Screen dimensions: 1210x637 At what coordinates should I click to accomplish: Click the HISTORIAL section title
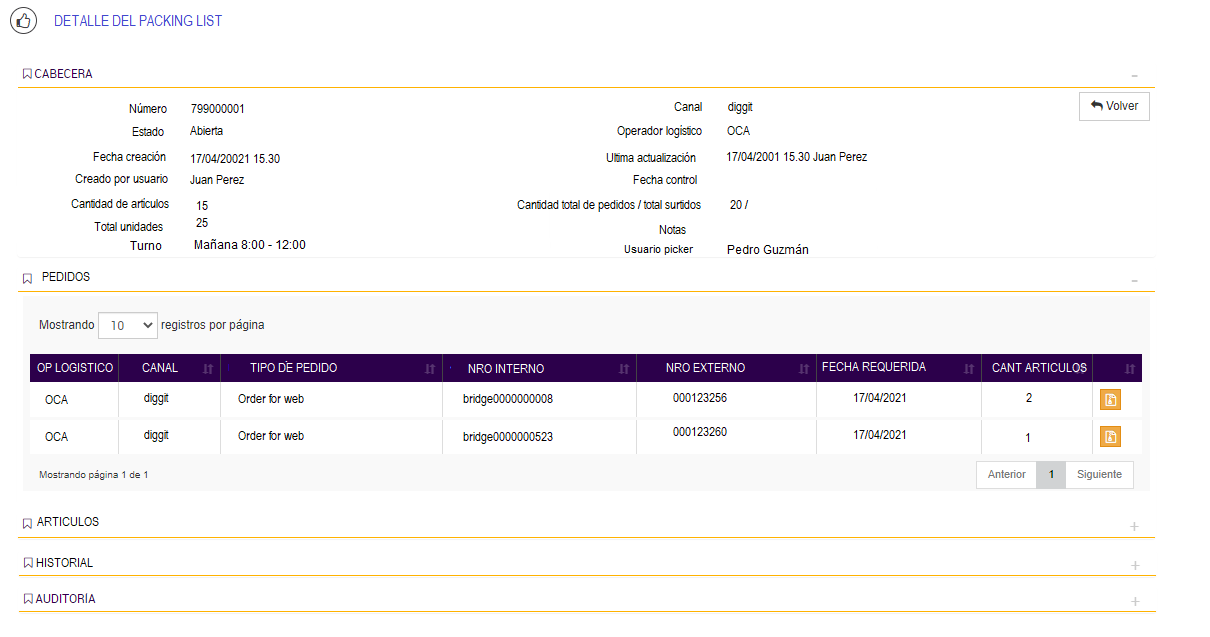click(65, 563)
